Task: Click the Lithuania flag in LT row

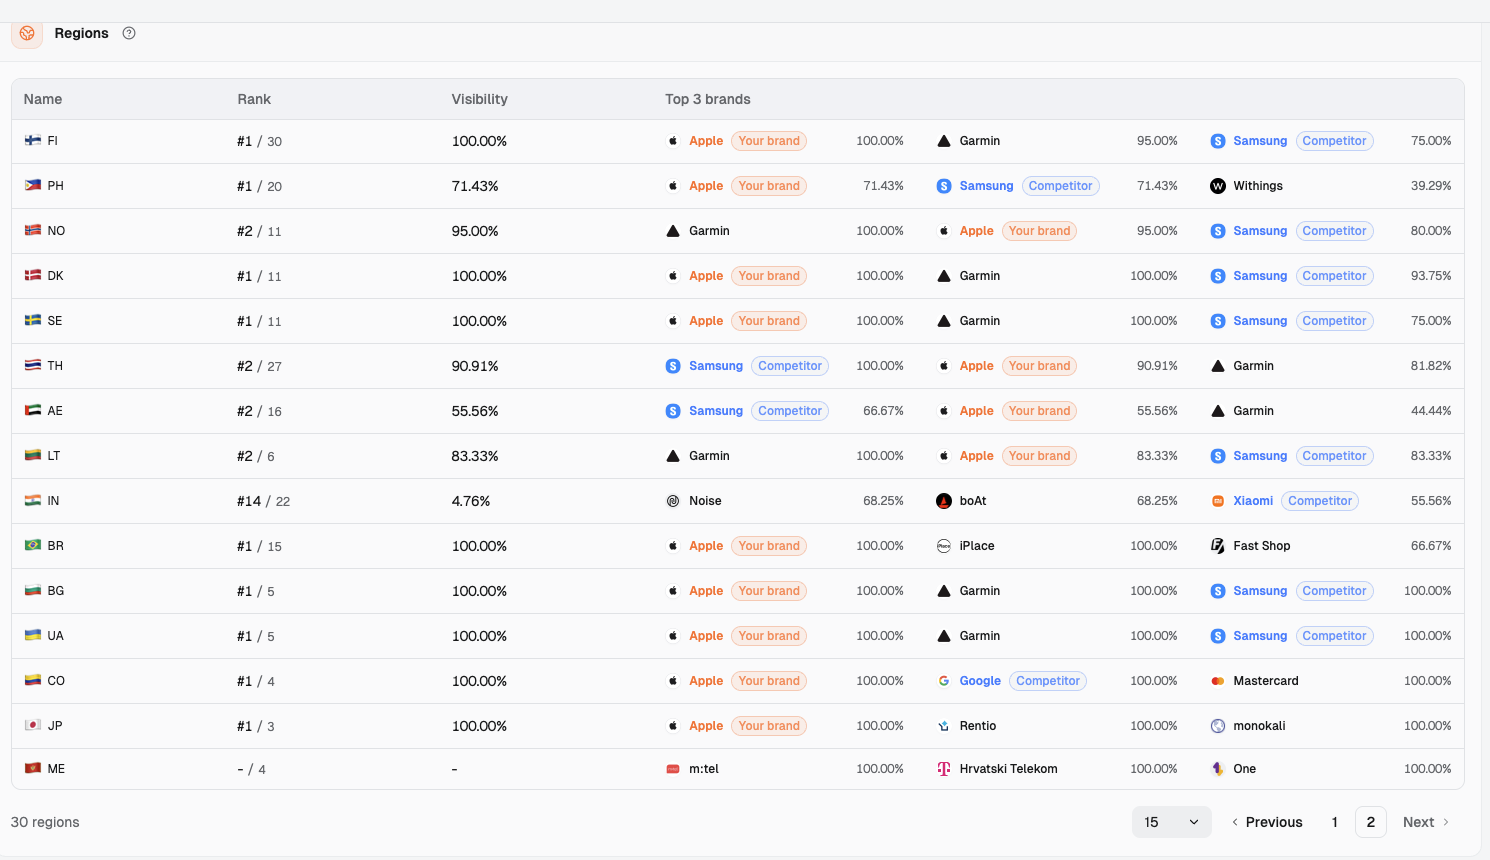Action: [x=33, y=456]
